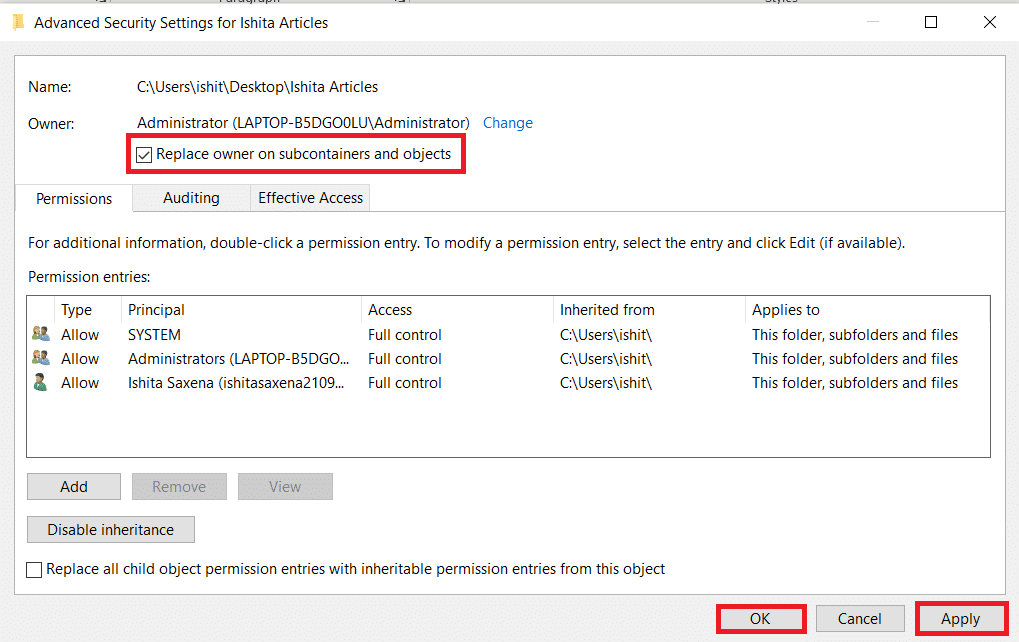Viewport: 1019px width, 642px height.
Task: Click Full control in the SYSTEM row
Action: [405, 335]
